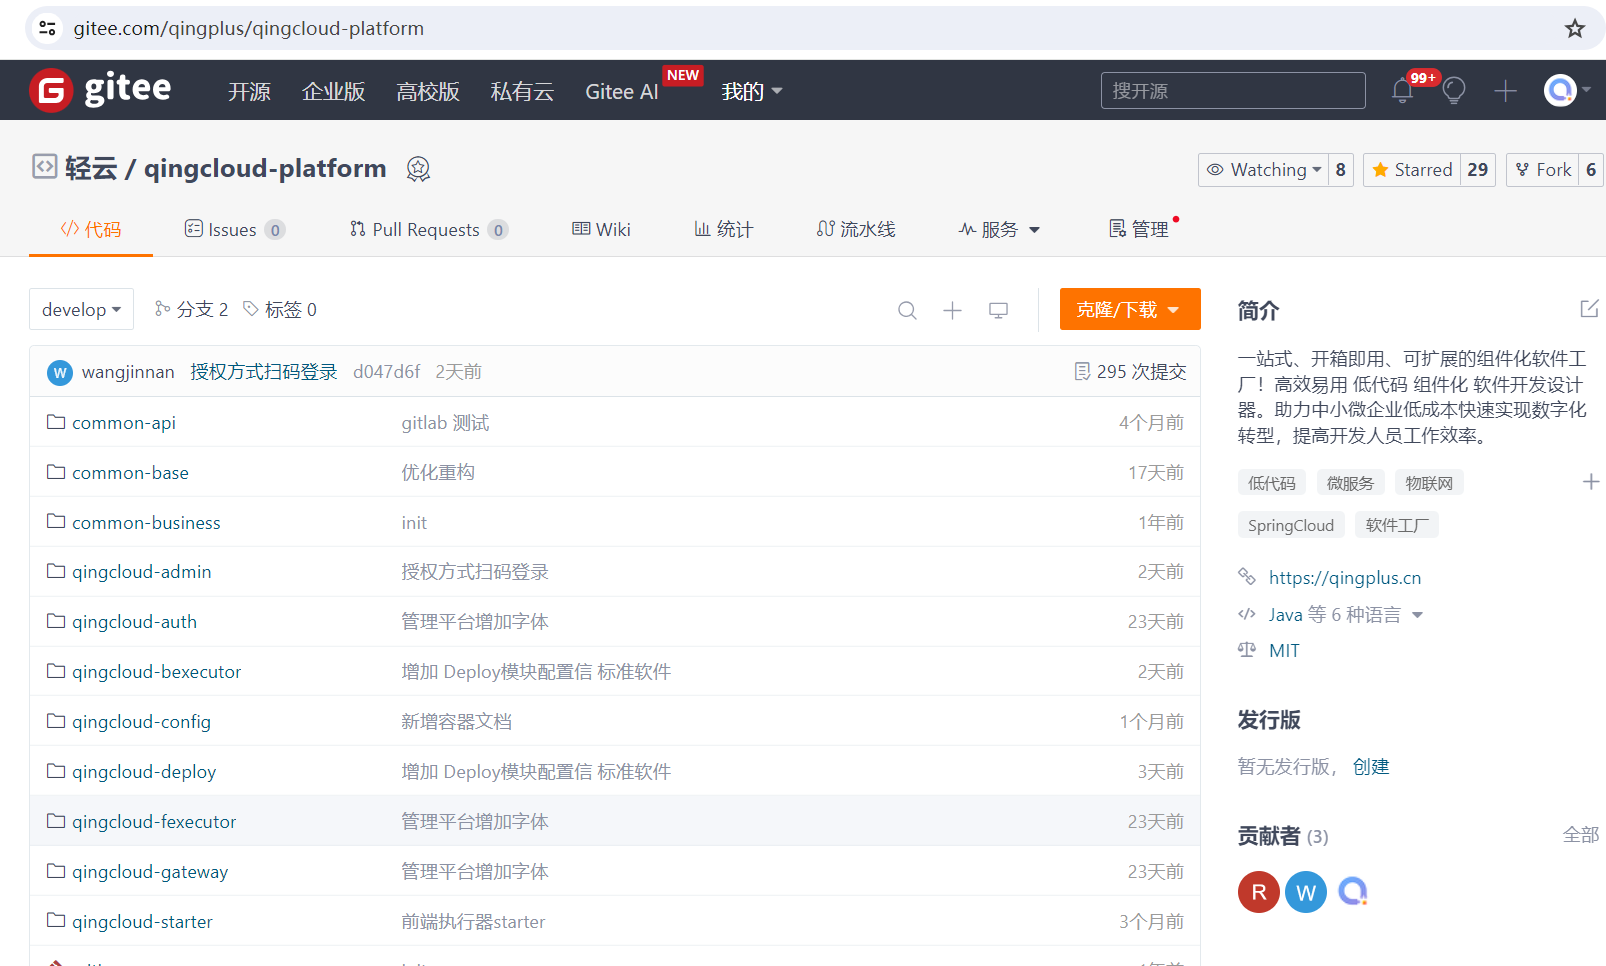
Task: Fork the repository
Action: [1543, 170]
